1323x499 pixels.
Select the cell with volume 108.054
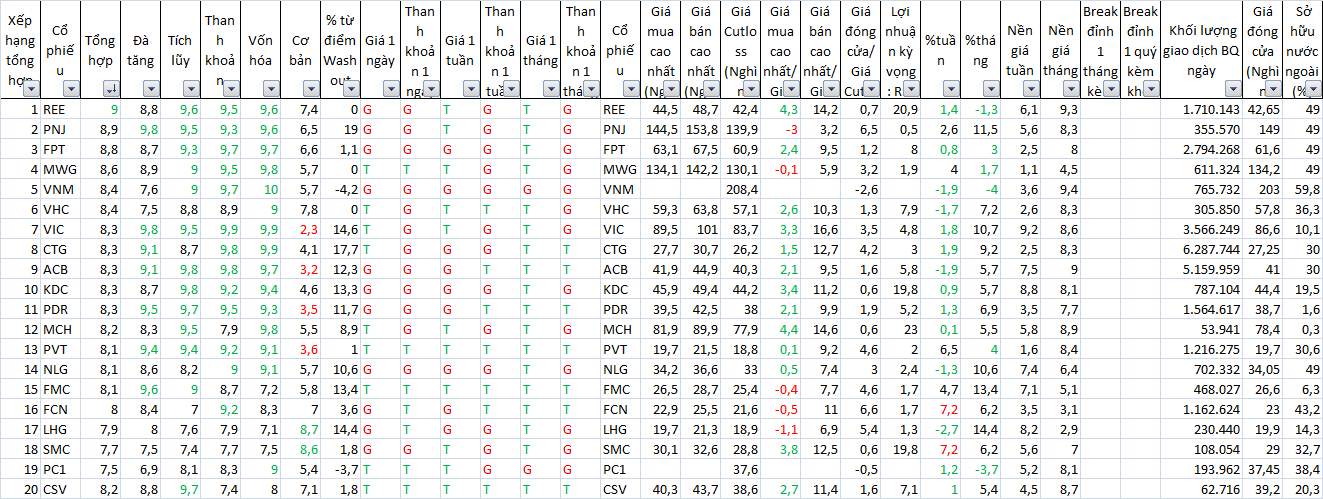[1201, 449]
